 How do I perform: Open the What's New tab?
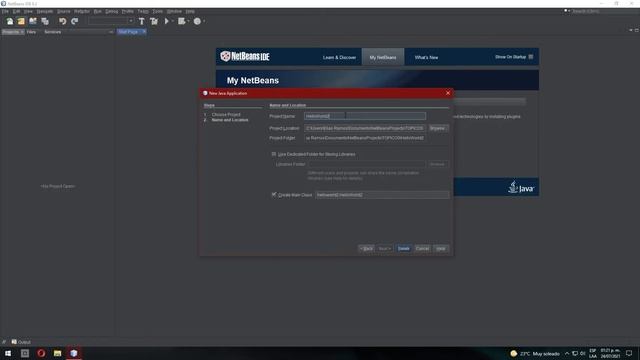[x=426, y=58]
